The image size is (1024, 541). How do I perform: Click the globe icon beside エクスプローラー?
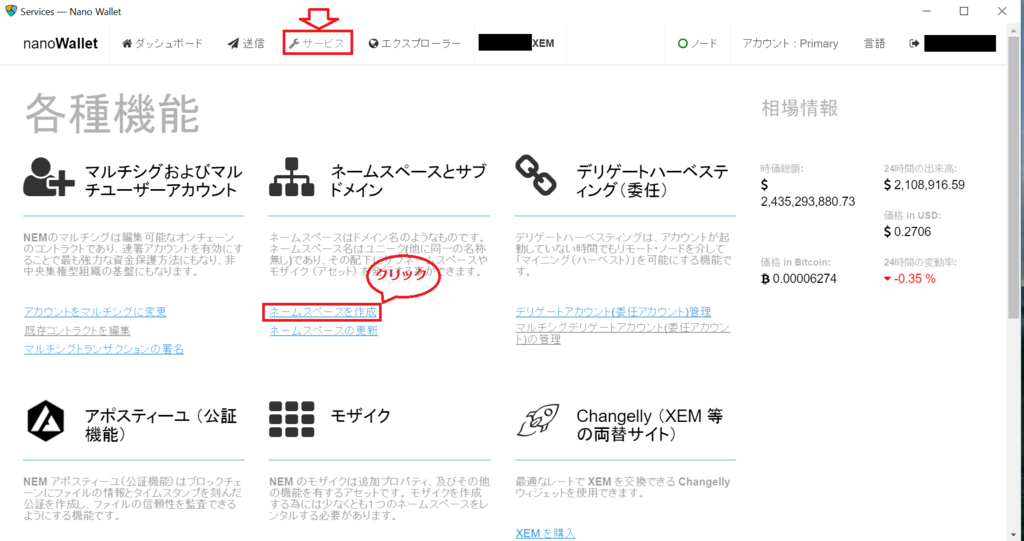374,44
